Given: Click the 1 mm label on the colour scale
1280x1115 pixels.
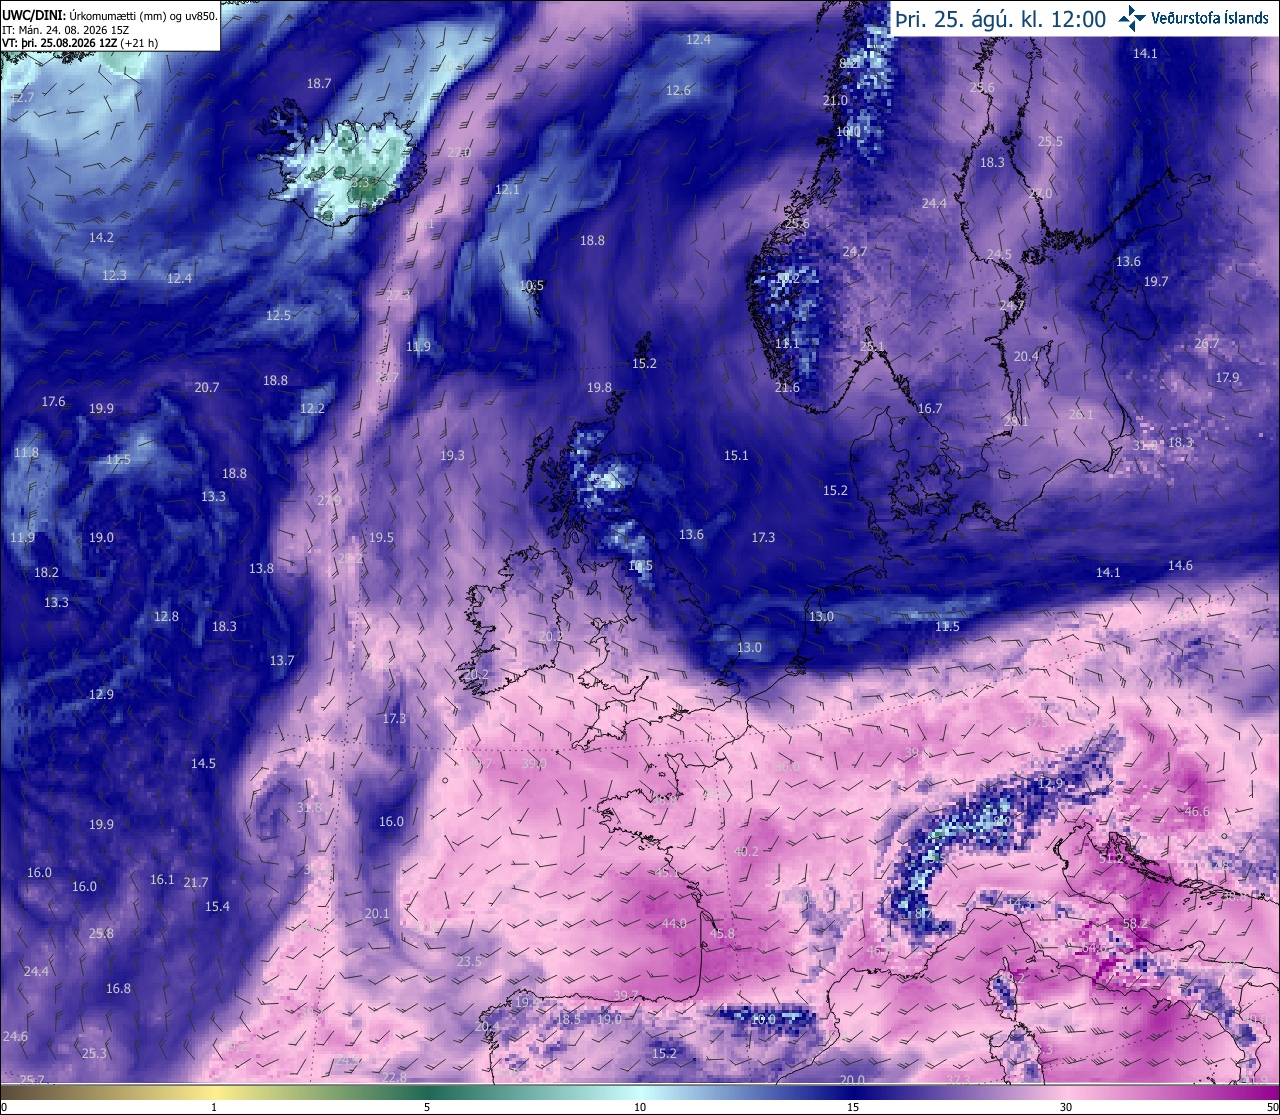Looking at the screenshot, I should 214,1107.
